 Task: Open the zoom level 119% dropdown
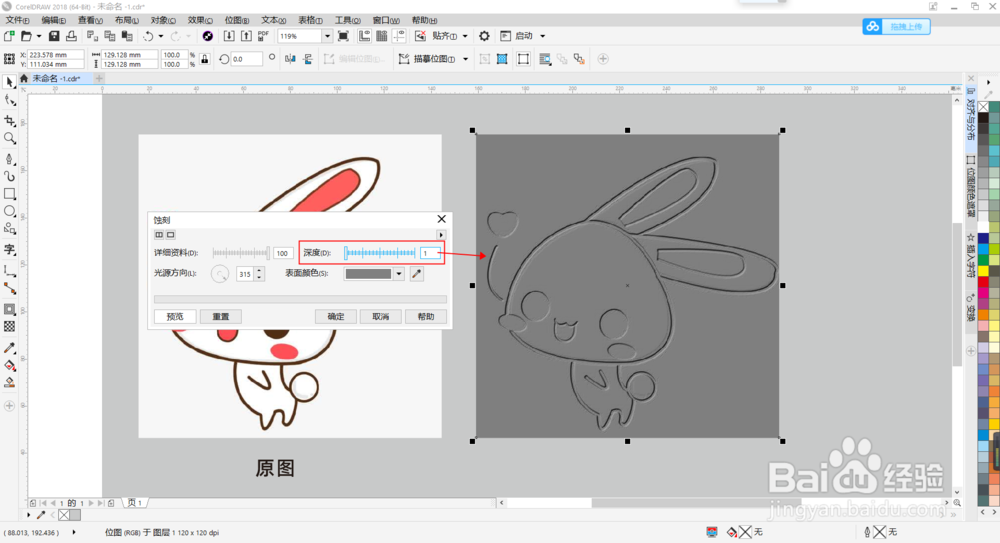pos(327,36)
